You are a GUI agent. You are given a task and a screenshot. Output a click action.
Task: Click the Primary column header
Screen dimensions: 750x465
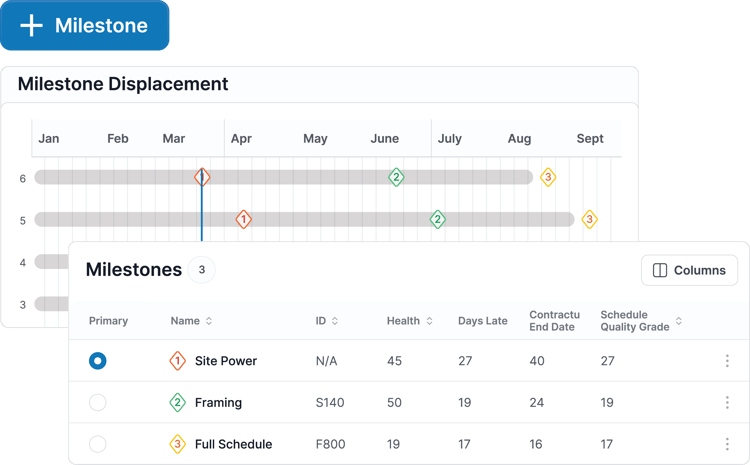pyautogui.click(x=108, y=321)
